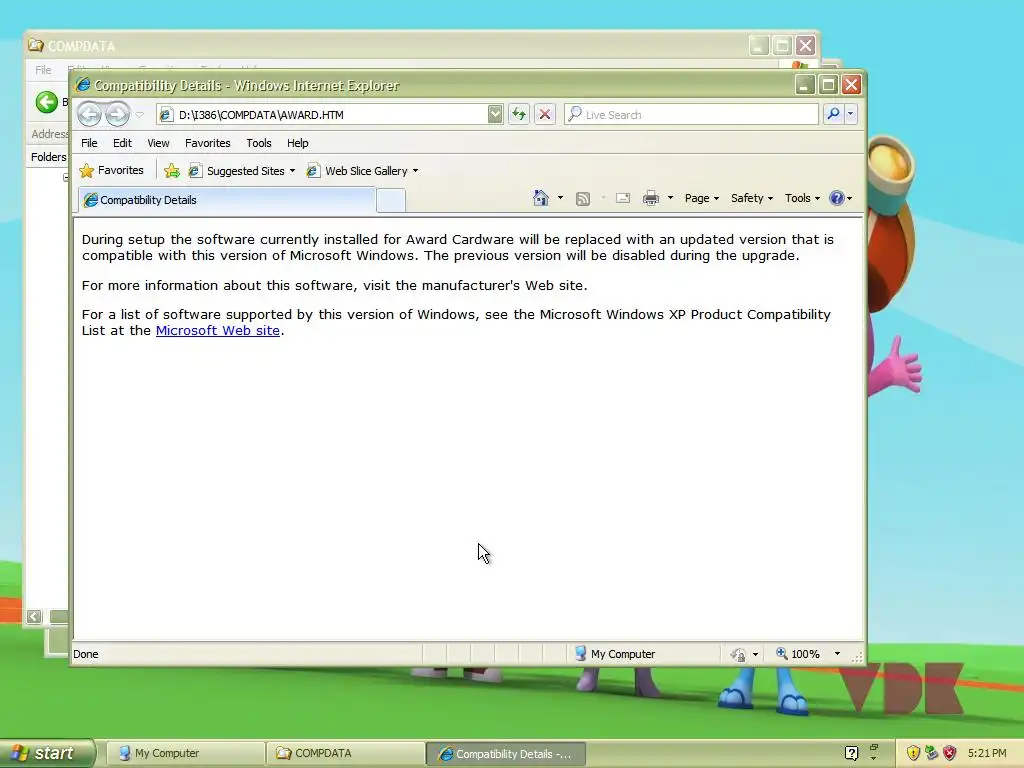Click the Refresh page icon

[x=519, y=114]
